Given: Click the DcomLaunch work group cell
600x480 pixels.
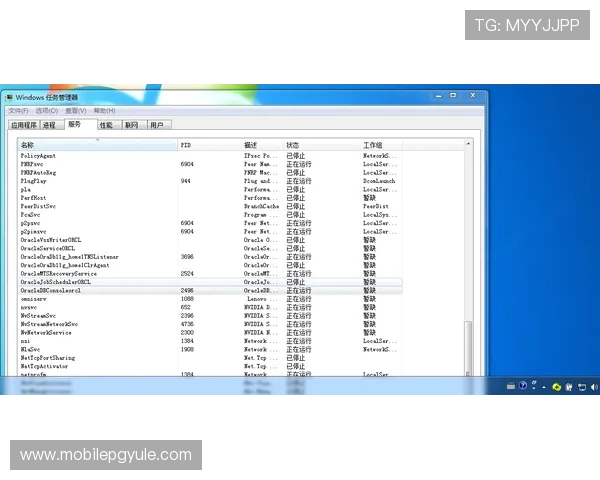Looking at the screenshot, I should 379,181.
